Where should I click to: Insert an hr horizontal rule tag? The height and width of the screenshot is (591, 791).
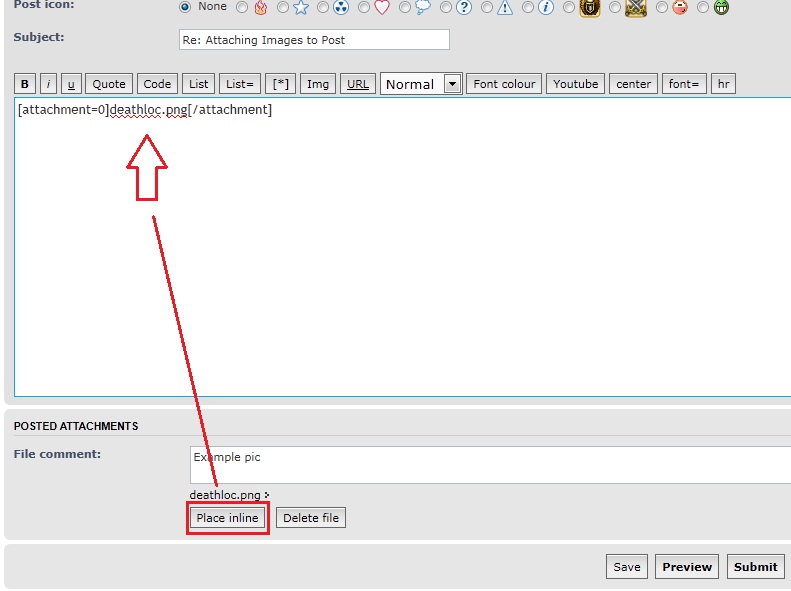723,84
